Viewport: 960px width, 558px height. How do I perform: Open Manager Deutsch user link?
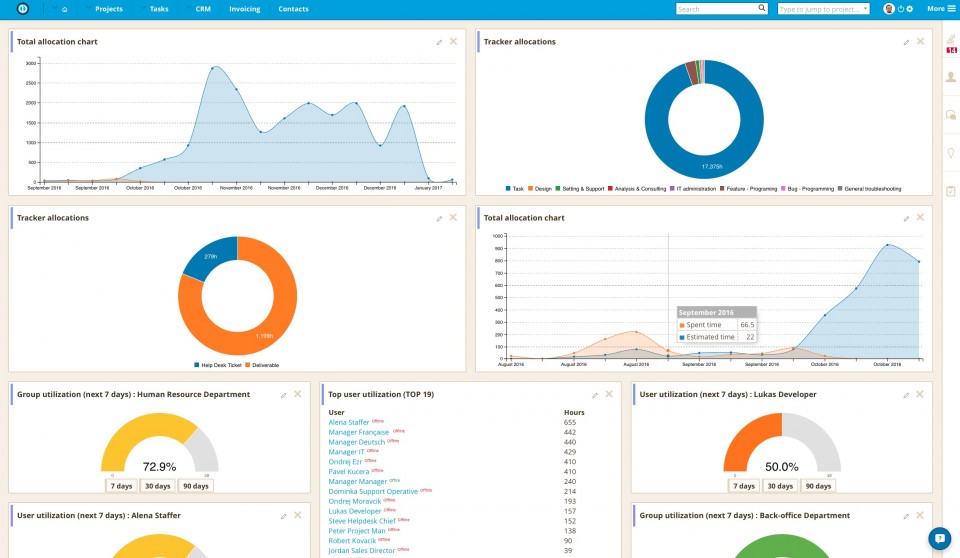356,442
